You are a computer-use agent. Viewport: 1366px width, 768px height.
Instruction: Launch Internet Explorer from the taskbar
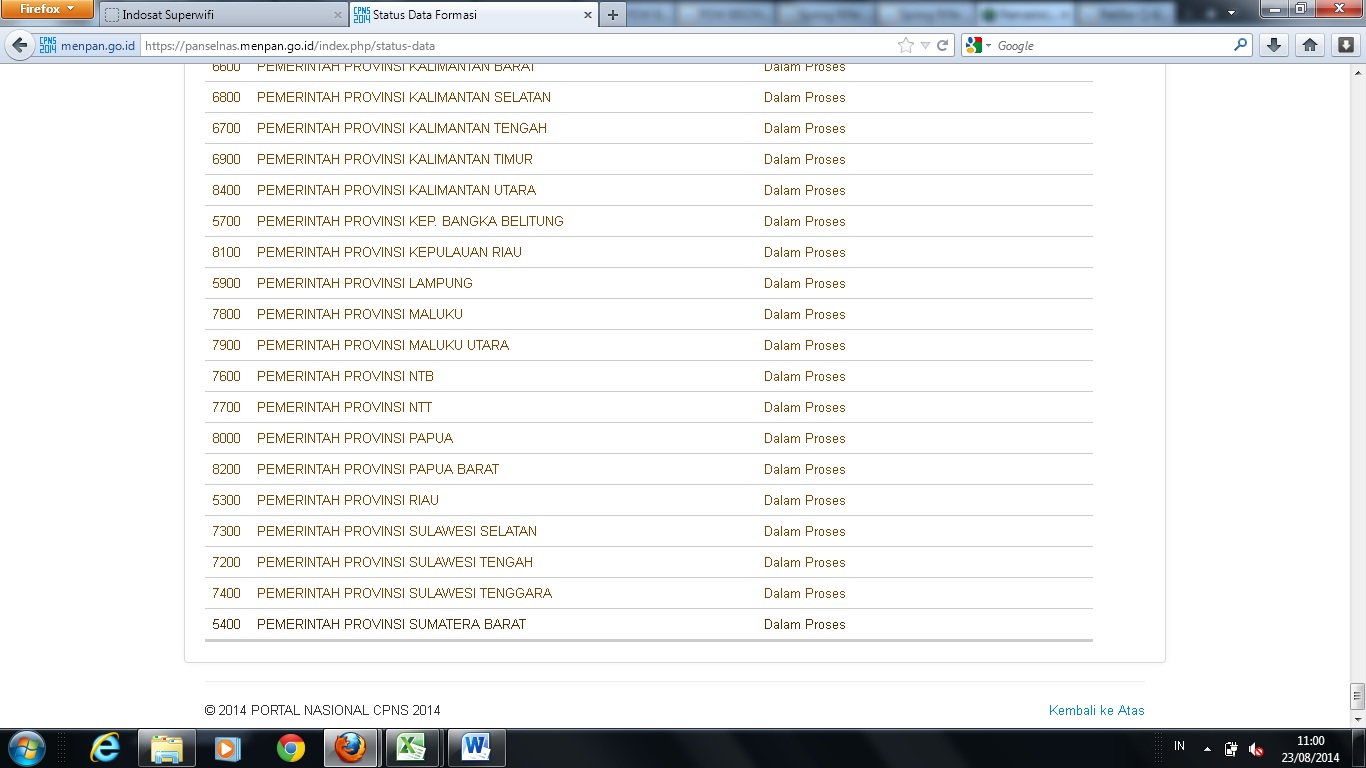coord(105,748)
